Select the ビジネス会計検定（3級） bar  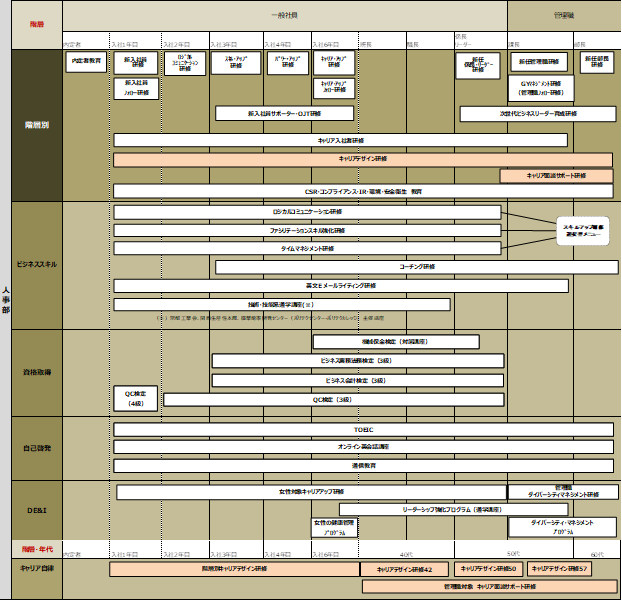pyautogui.click(x=358, y=380)
